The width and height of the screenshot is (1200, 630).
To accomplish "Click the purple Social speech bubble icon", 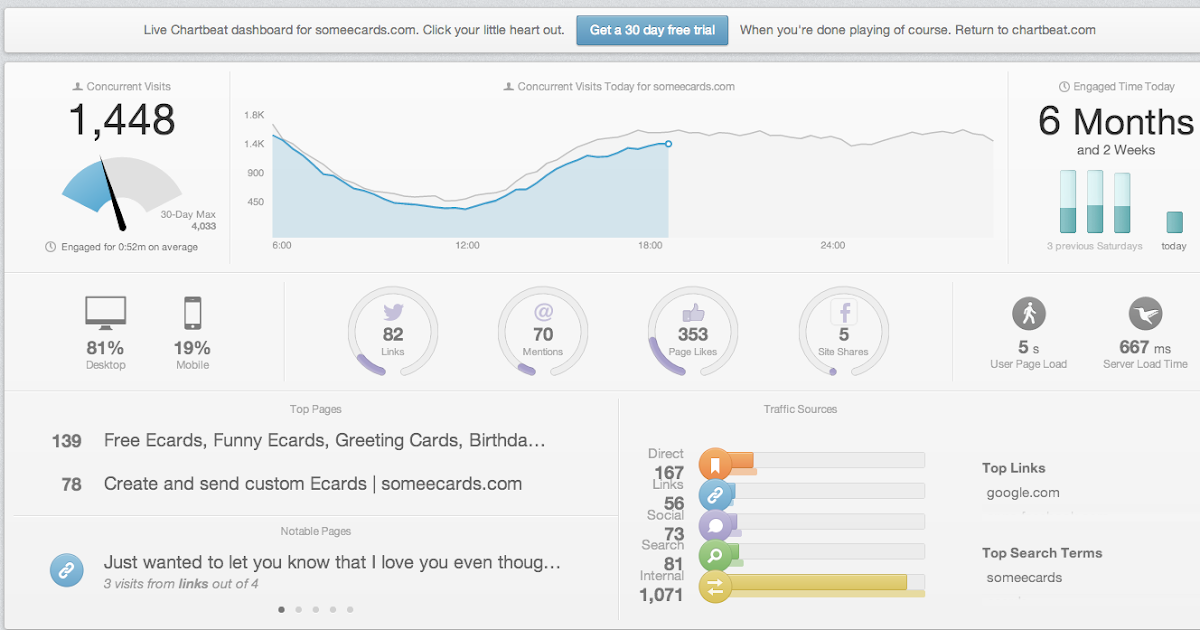I will [716, 525].
